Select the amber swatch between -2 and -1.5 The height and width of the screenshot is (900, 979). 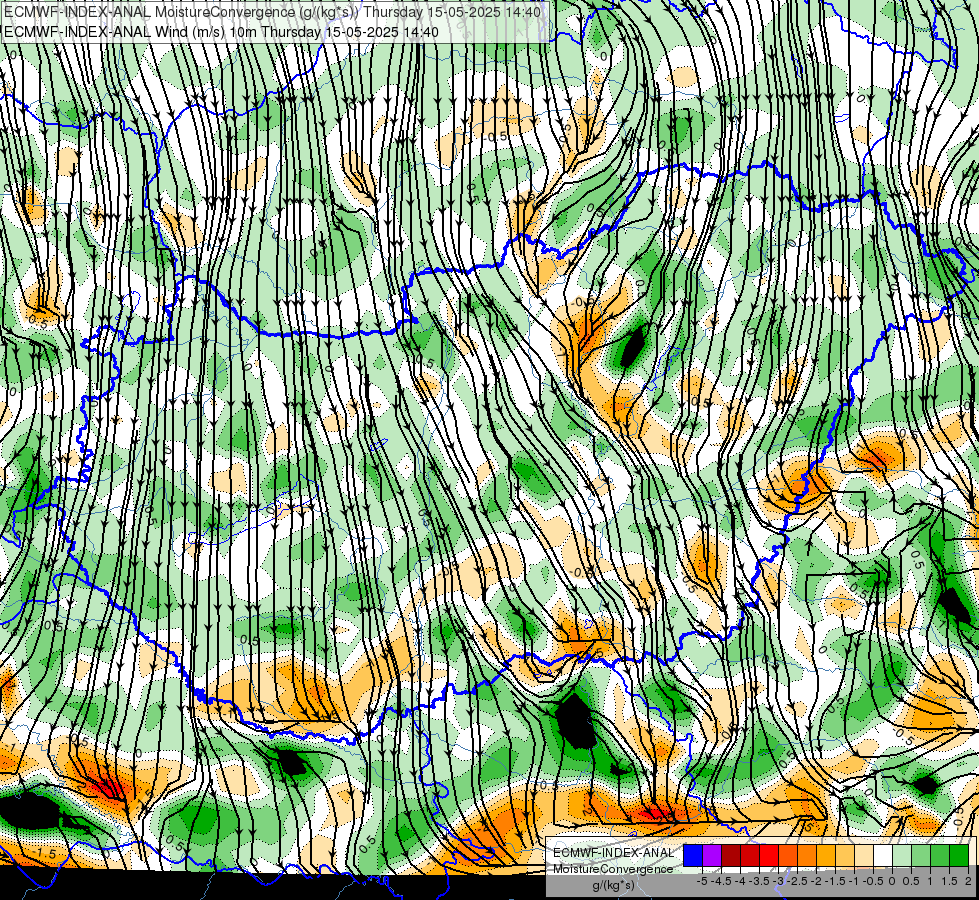point(826,856)
